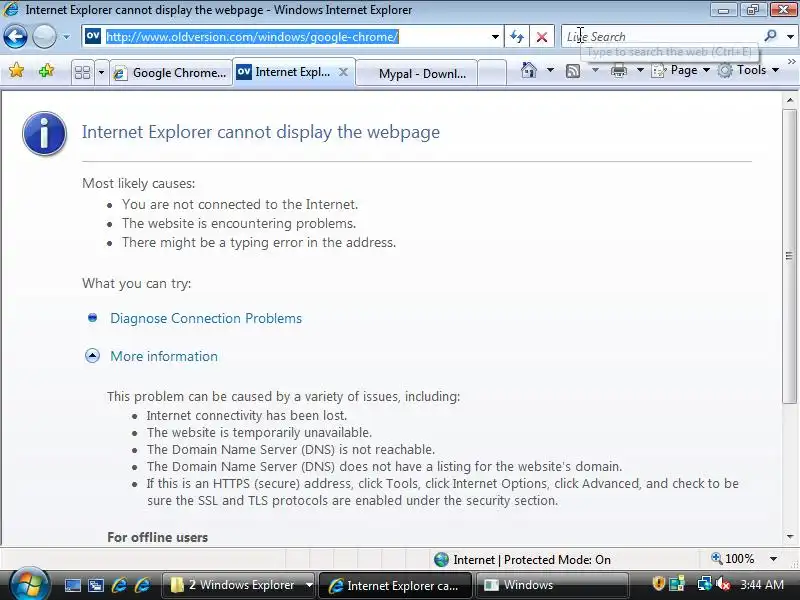Select the oldversion.com URL address field
This screenshot has height=600, width=800.
[252, 37]
